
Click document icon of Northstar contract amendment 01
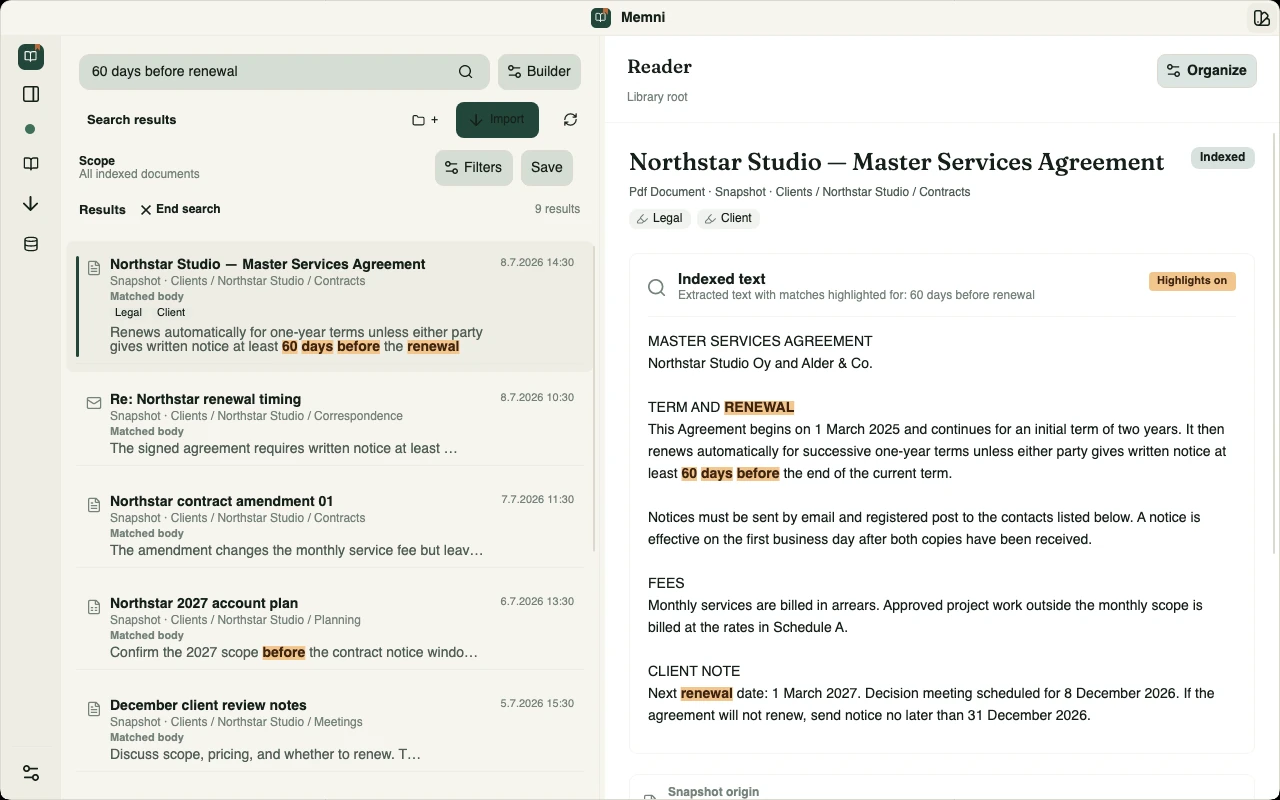point(94,505)
